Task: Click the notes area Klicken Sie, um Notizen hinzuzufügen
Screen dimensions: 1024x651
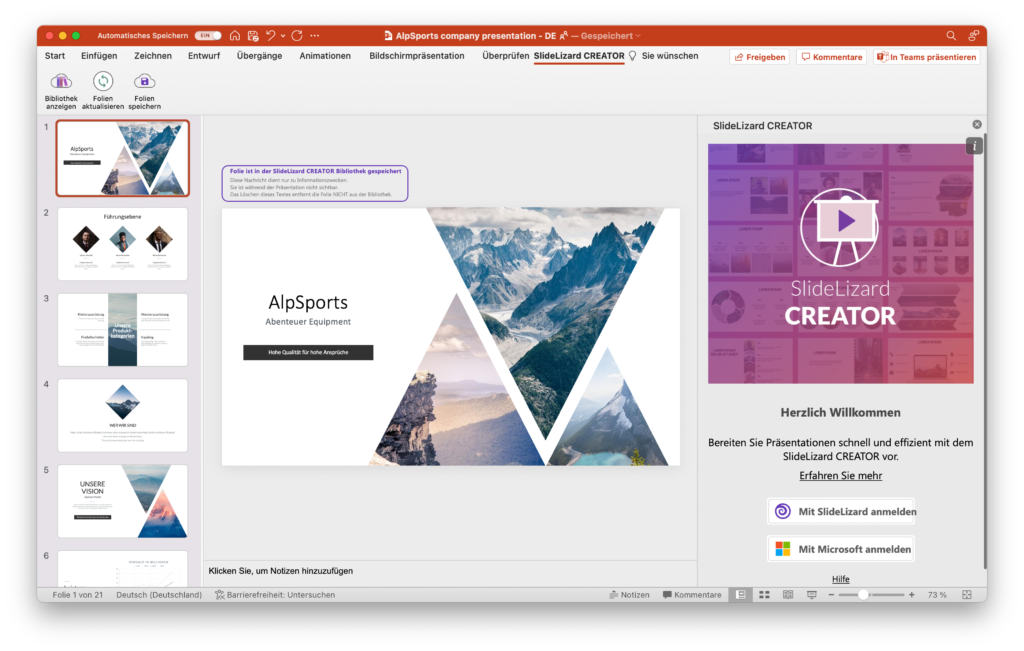Action: pos(281,571)
